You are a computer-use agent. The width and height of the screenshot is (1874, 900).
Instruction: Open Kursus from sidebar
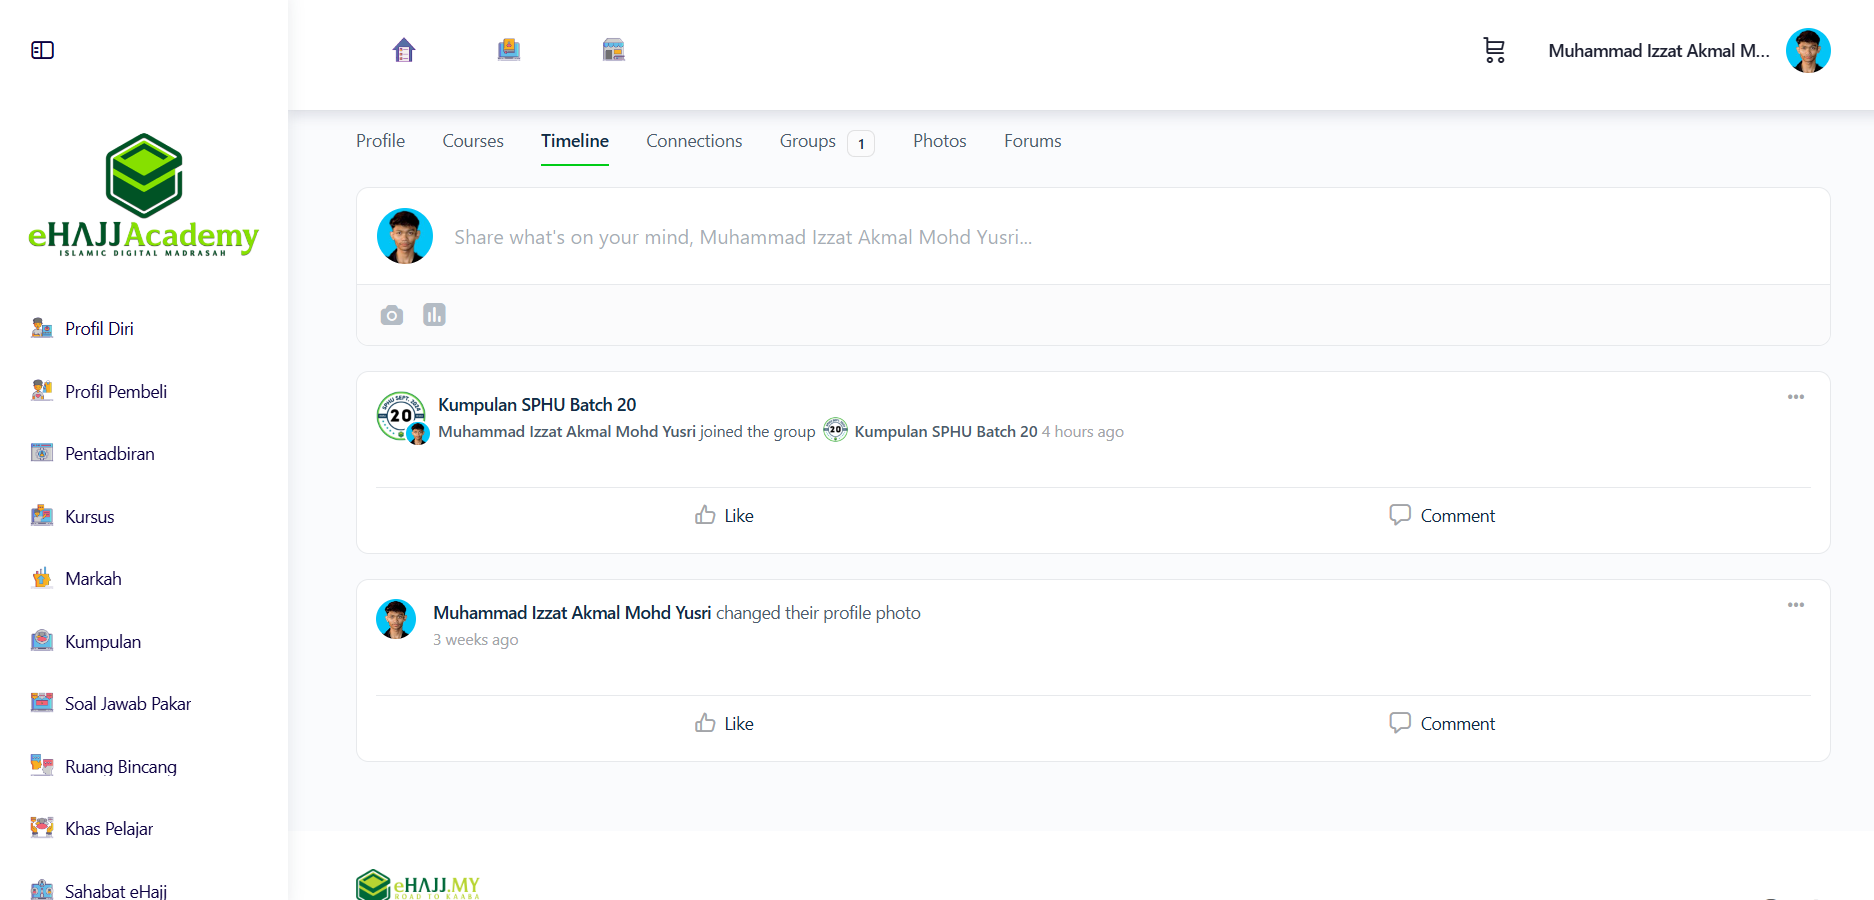tap(90, 517)
